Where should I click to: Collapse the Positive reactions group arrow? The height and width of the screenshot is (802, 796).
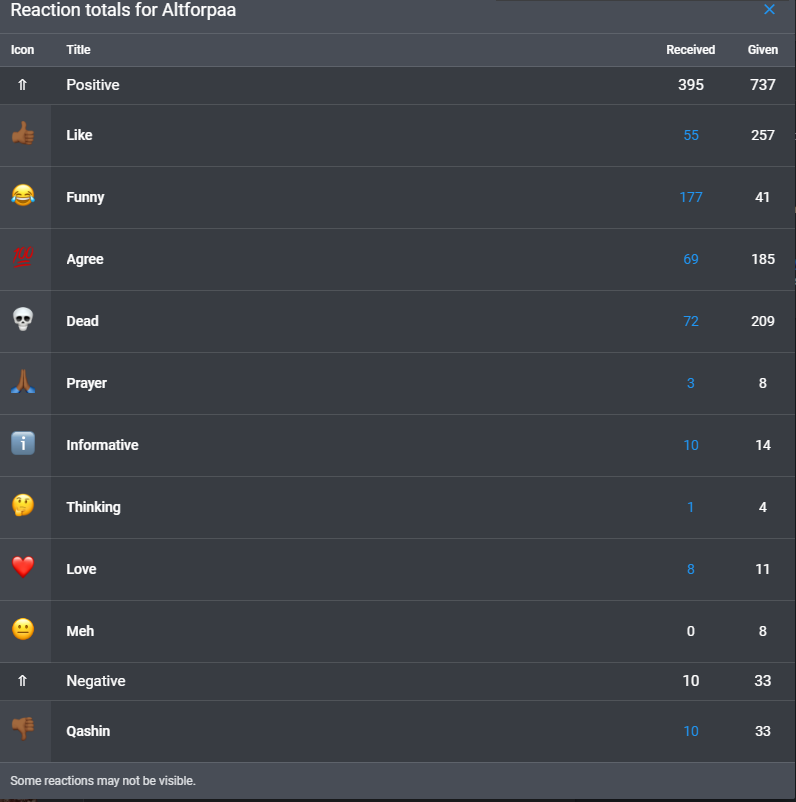coord(22,85)
